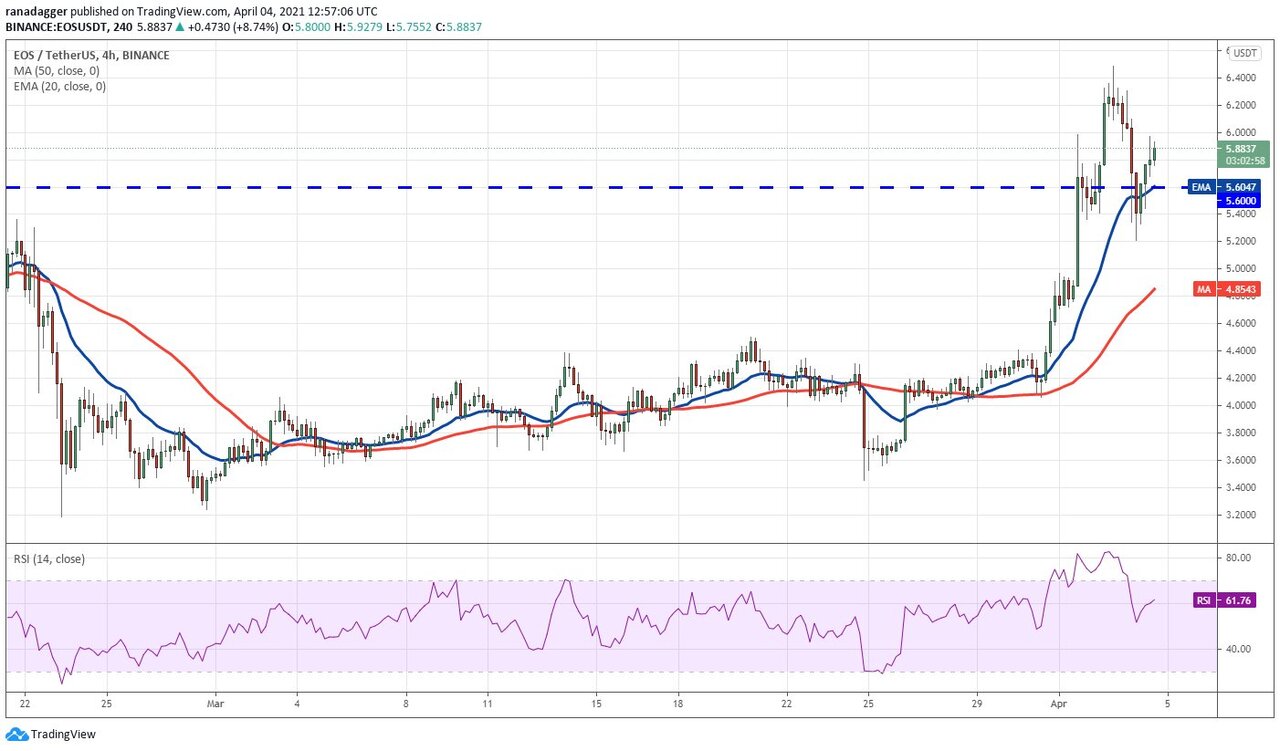Click the red MA 4.8543 price tag
The height and width of the screenshot is (751, 1280).
[1243, 289]
